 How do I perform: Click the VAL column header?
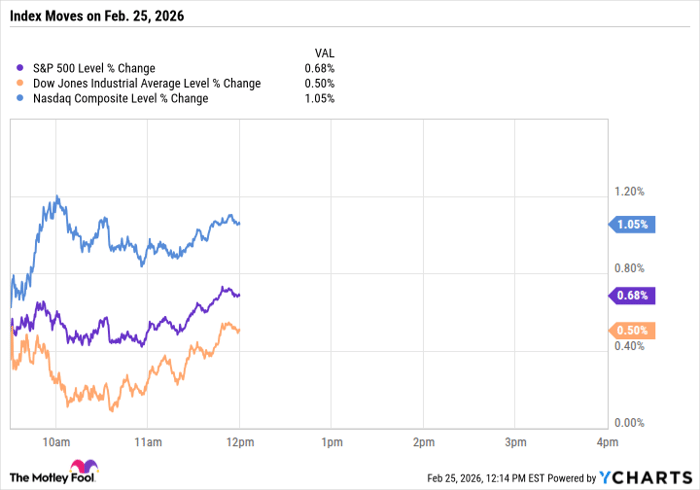point(324,52)
